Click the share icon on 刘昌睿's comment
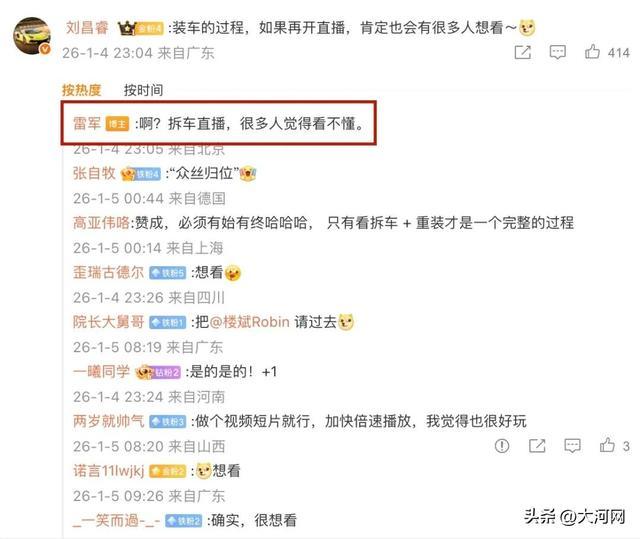Screen dimensions: 640x539 point(523,52)
